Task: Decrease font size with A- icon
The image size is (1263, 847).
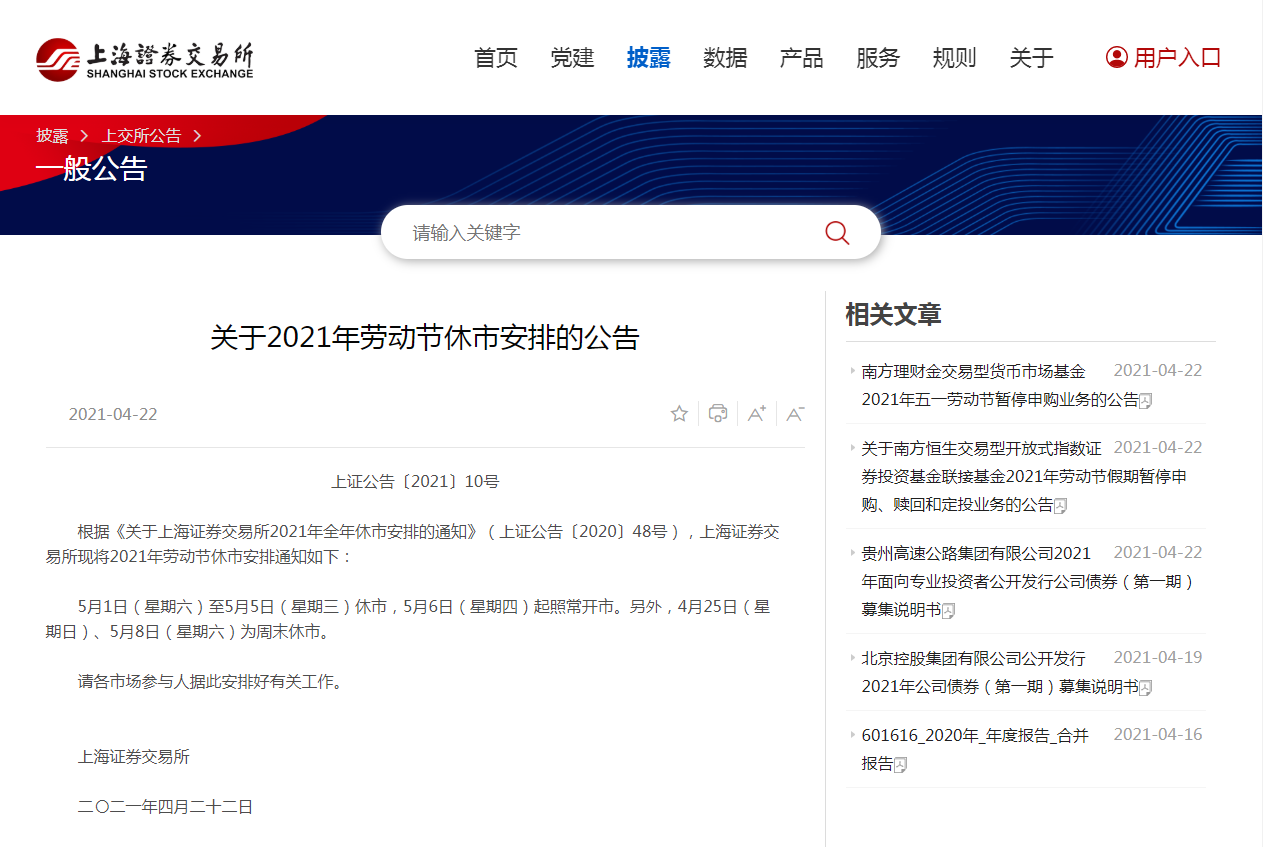Action: tap(795, 414)
